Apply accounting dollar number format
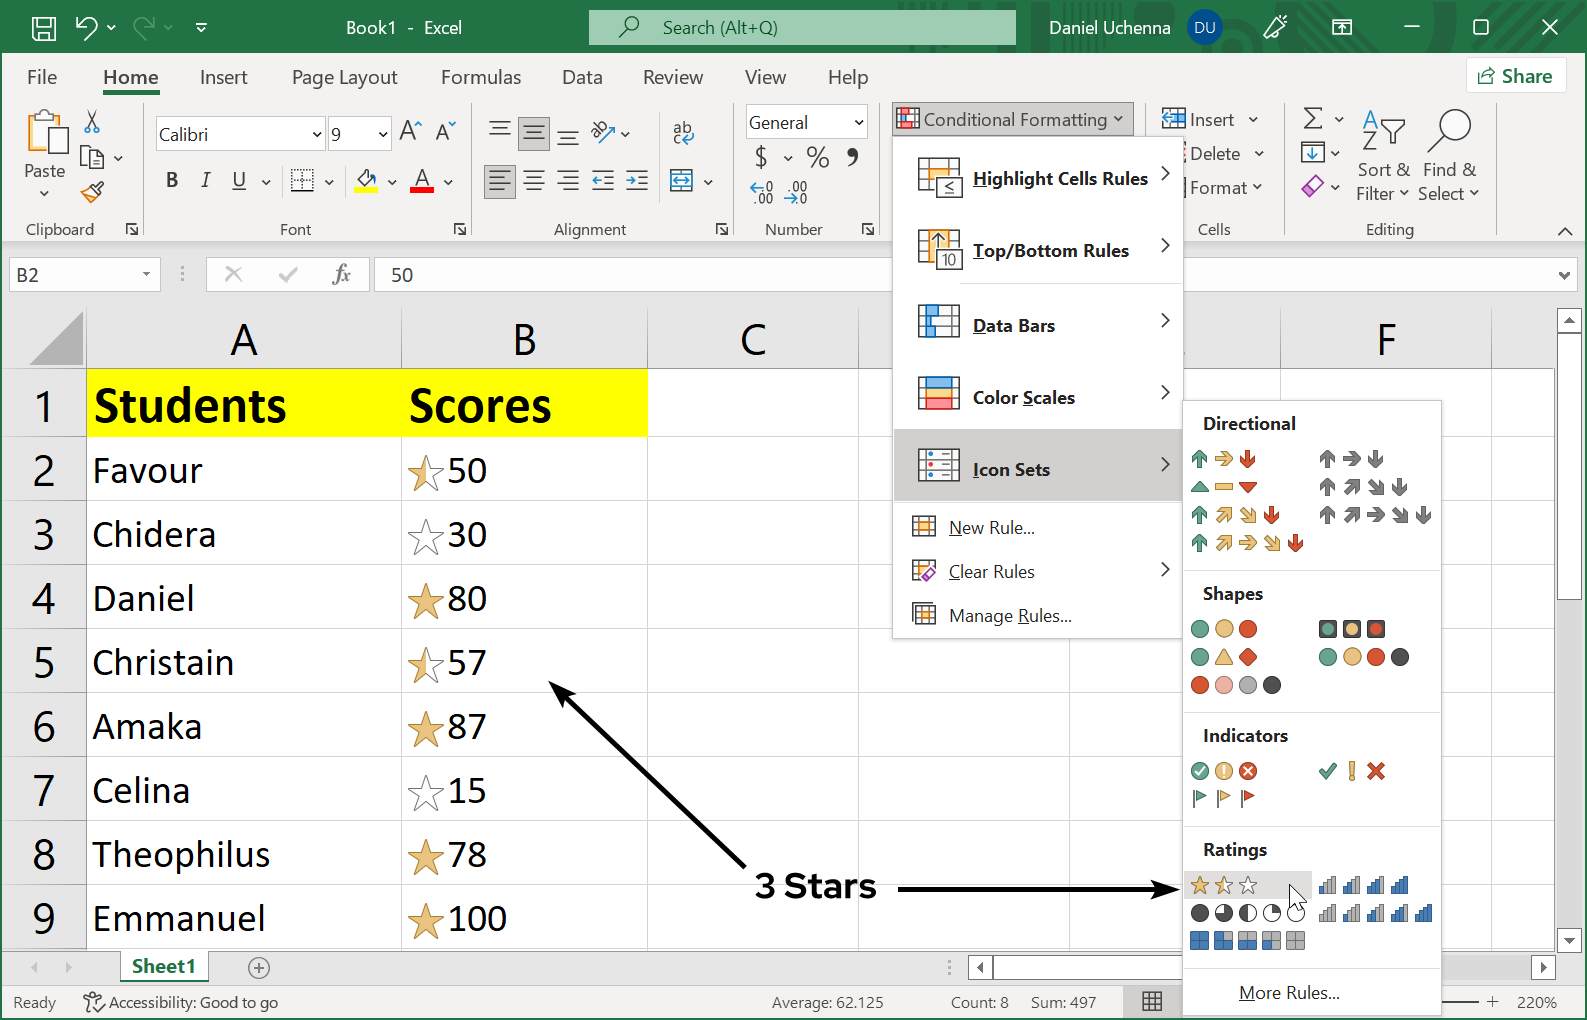The image size is (1587, 1020). point(761,157)
